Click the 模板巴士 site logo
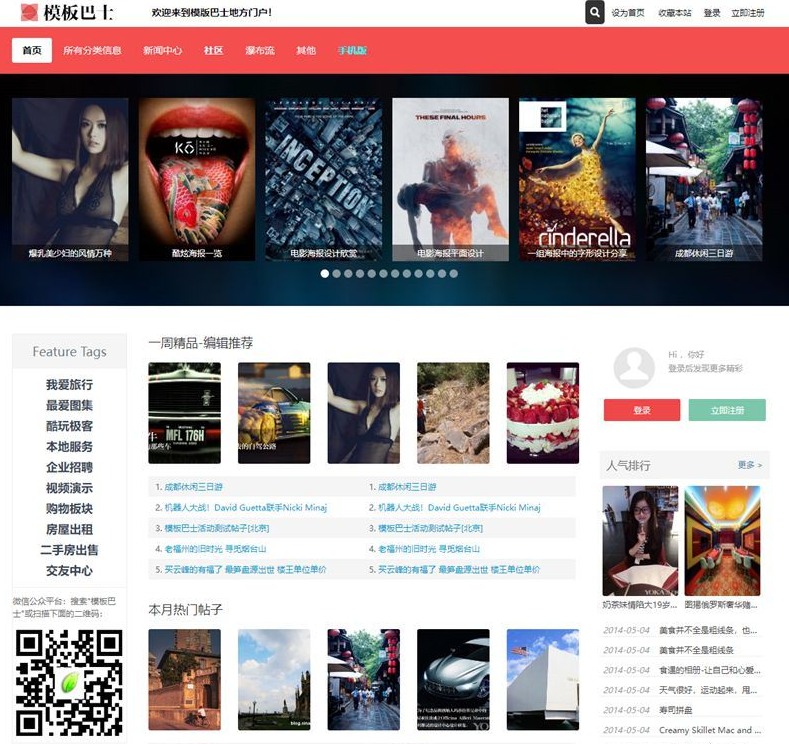The image size is (789, 744). [67, 13]
